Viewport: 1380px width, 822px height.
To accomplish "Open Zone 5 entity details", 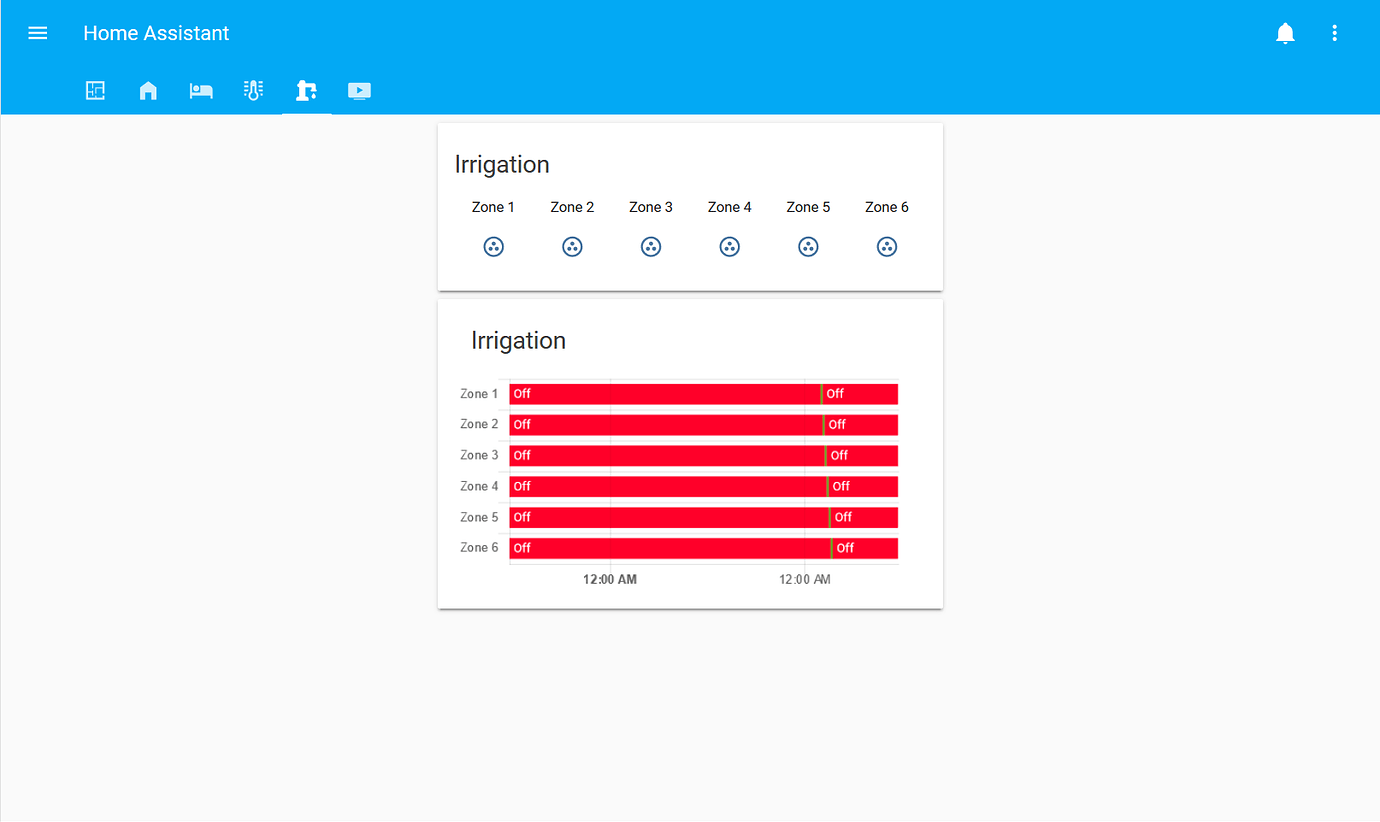I will tap(808, 246).
